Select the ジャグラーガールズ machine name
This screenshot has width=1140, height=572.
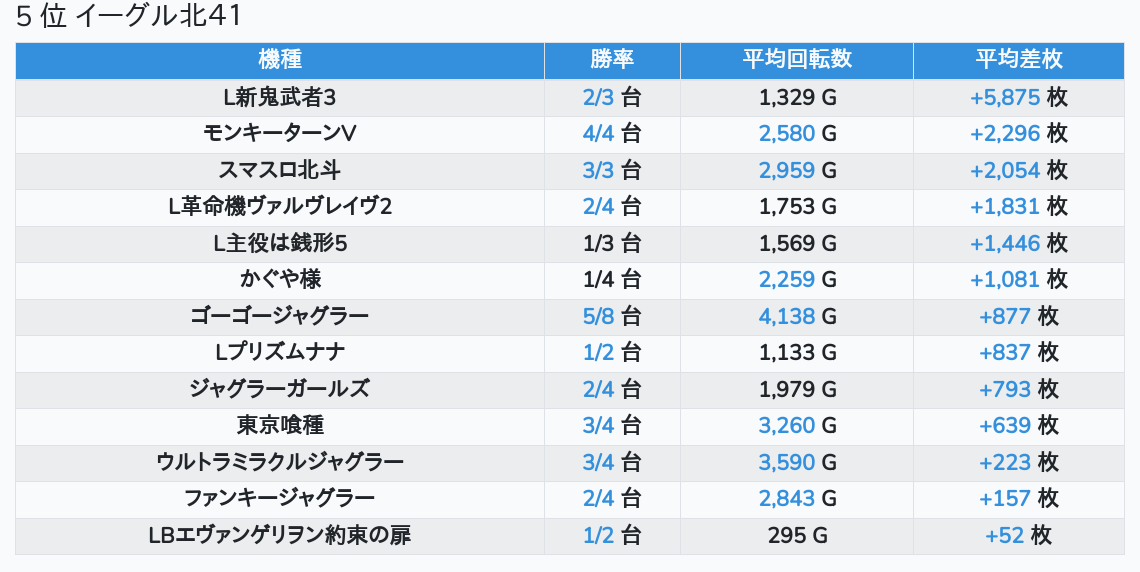pyautogui.click(x=280, y=390)
